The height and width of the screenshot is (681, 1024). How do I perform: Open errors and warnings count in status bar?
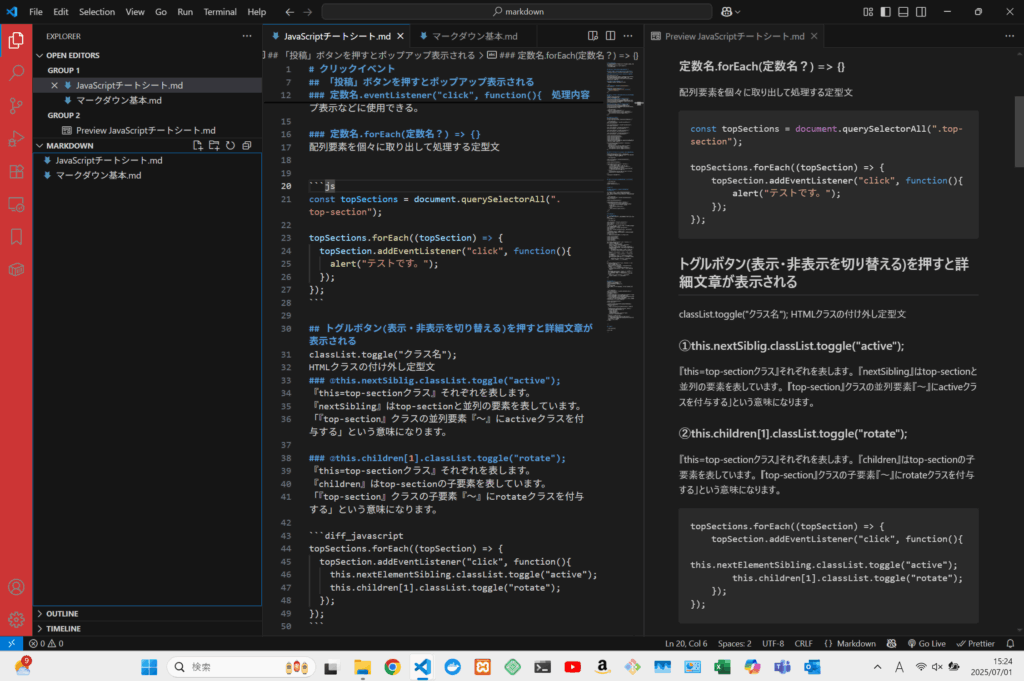pyautogui.click(x=46, y=643)
